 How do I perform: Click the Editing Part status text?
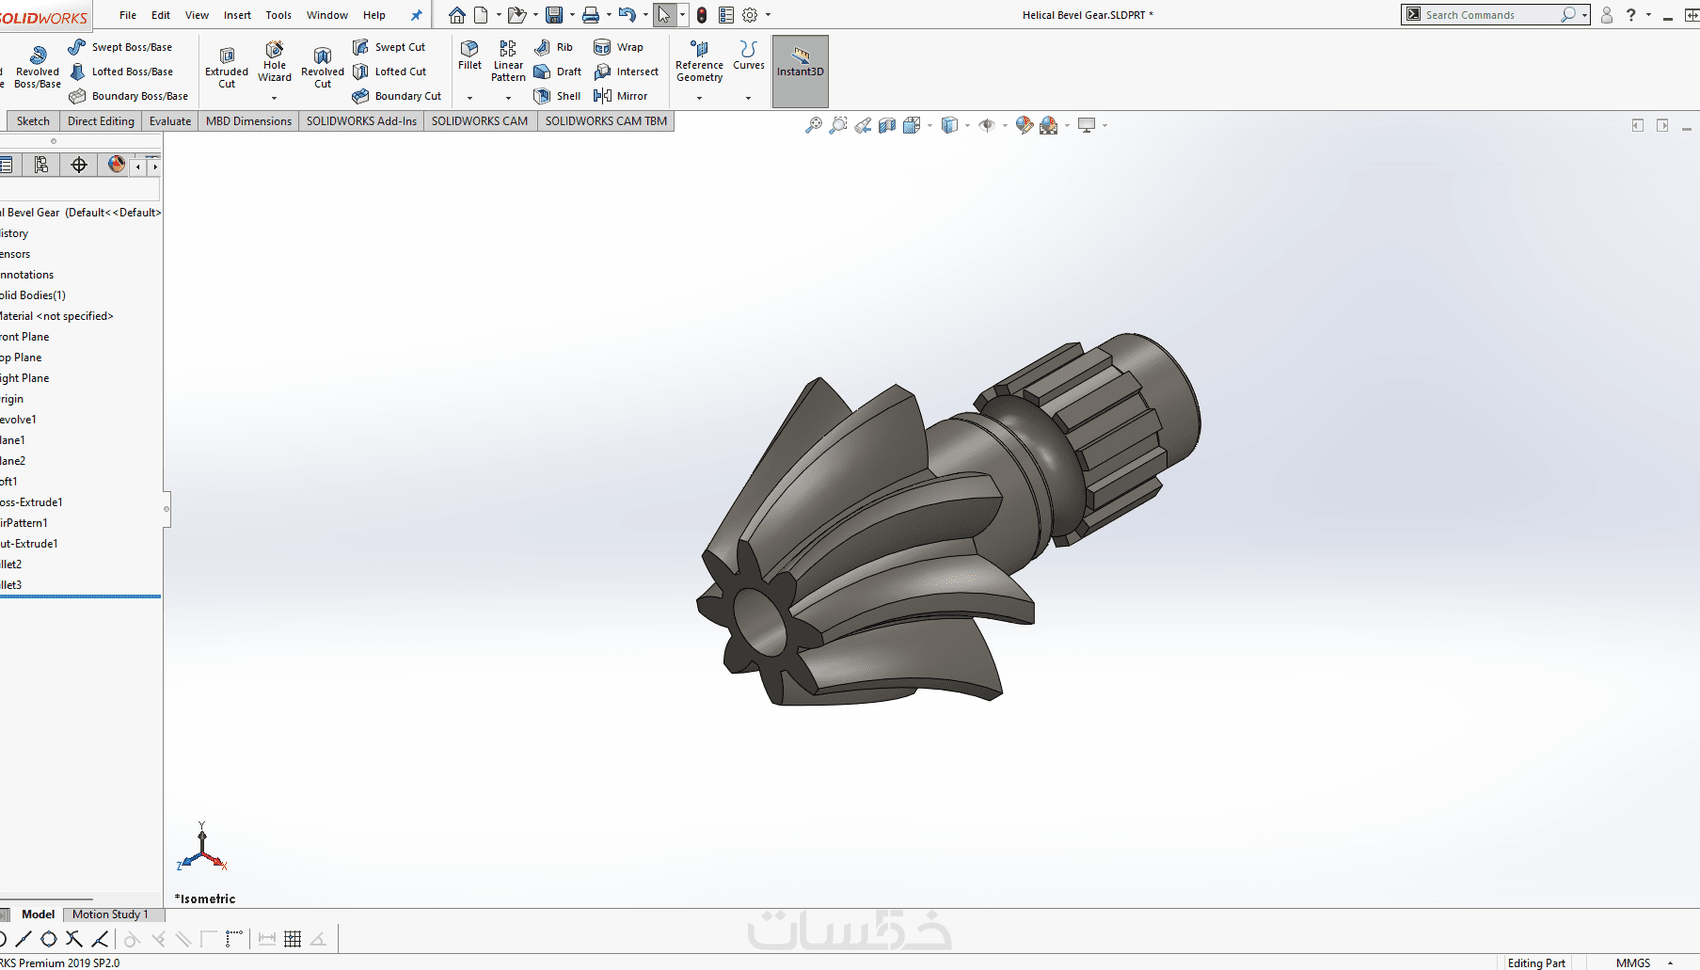1536,963
